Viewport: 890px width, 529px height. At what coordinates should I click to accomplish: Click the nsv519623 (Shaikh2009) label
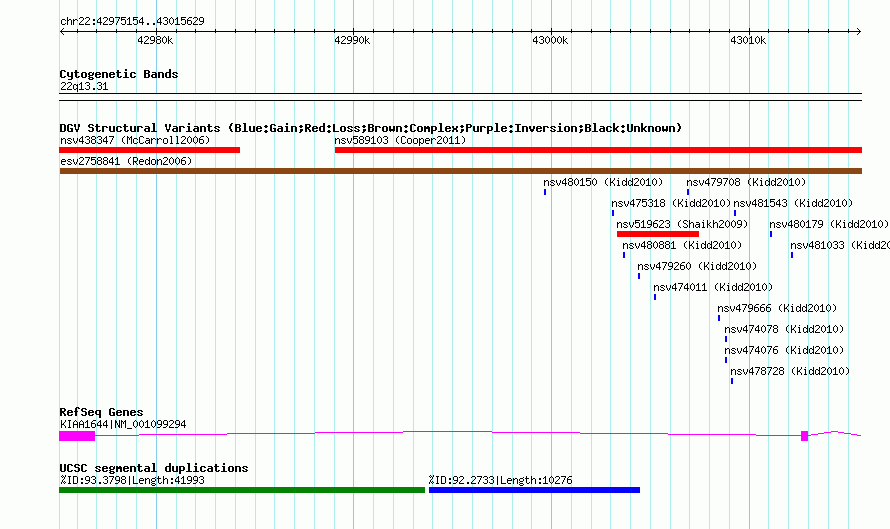(x=682, y=224)
